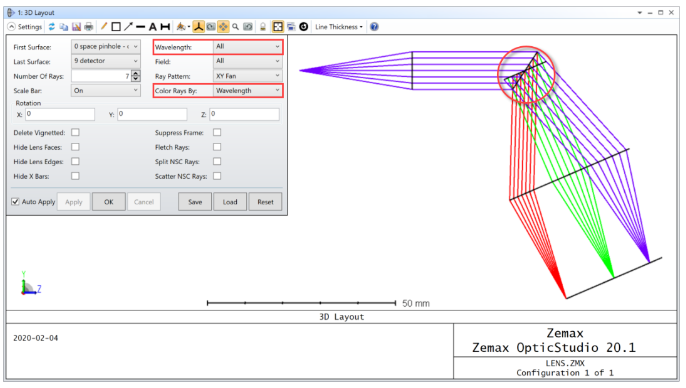
Task: Expand the Ray Pattern dropdown
Action: click(248, 76)
